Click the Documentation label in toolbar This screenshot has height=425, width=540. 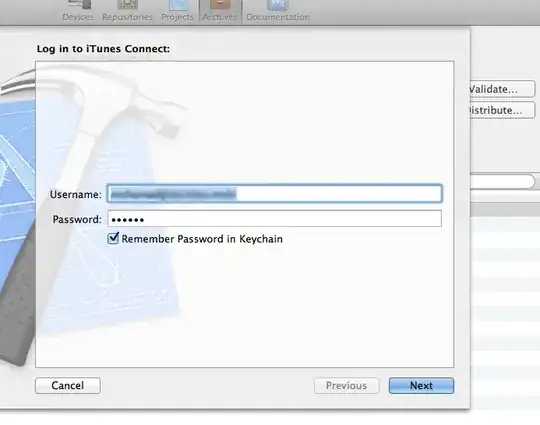[278, 17]
